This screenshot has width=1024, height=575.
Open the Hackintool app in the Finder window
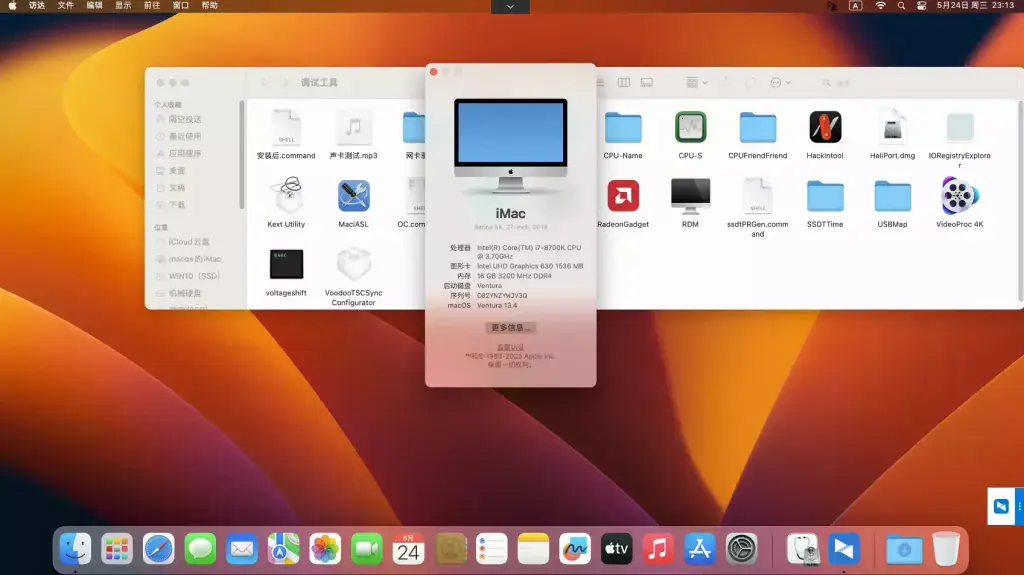point(825,127)
